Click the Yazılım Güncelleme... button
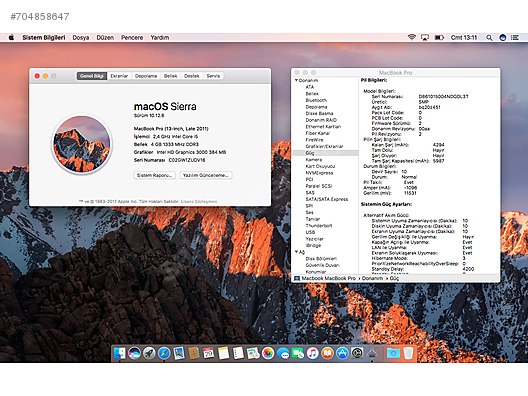This screenshot has height=396, width=528. (206, 175)
